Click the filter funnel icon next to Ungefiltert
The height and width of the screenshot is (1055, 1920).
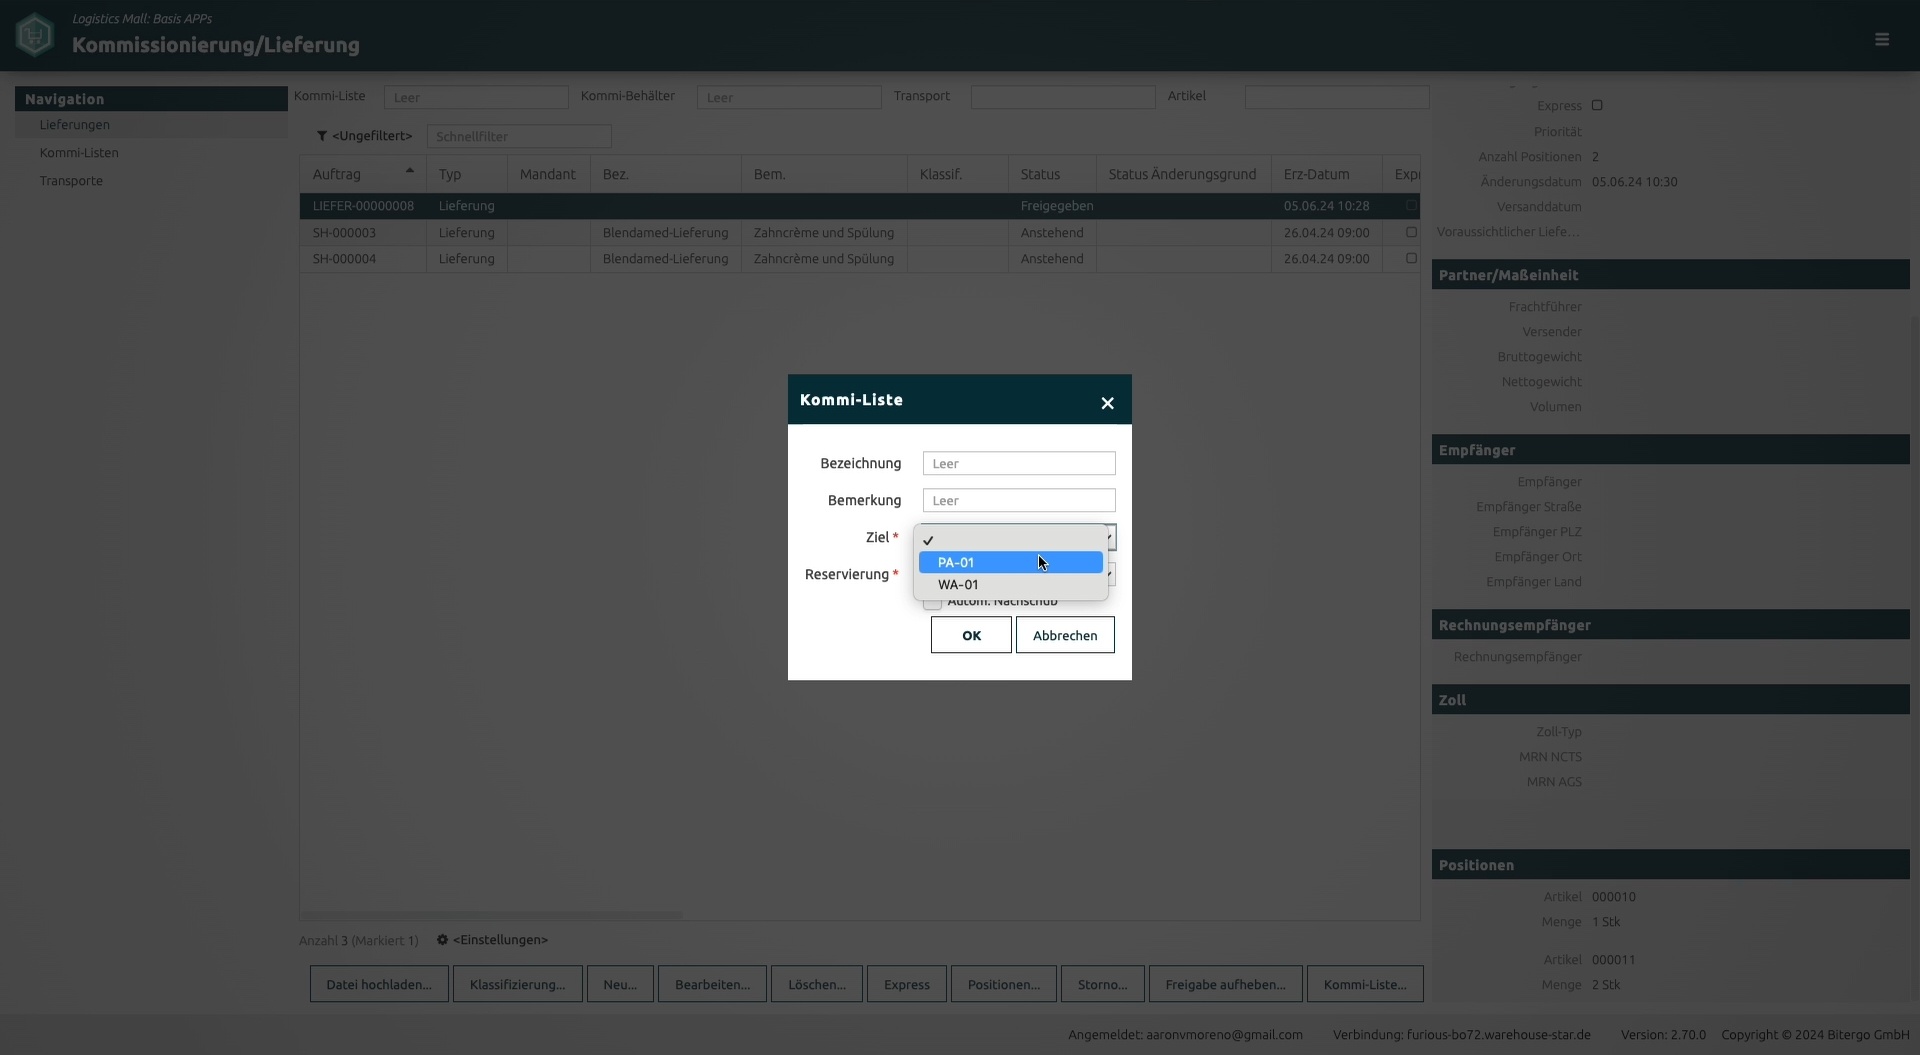[322, 136]
